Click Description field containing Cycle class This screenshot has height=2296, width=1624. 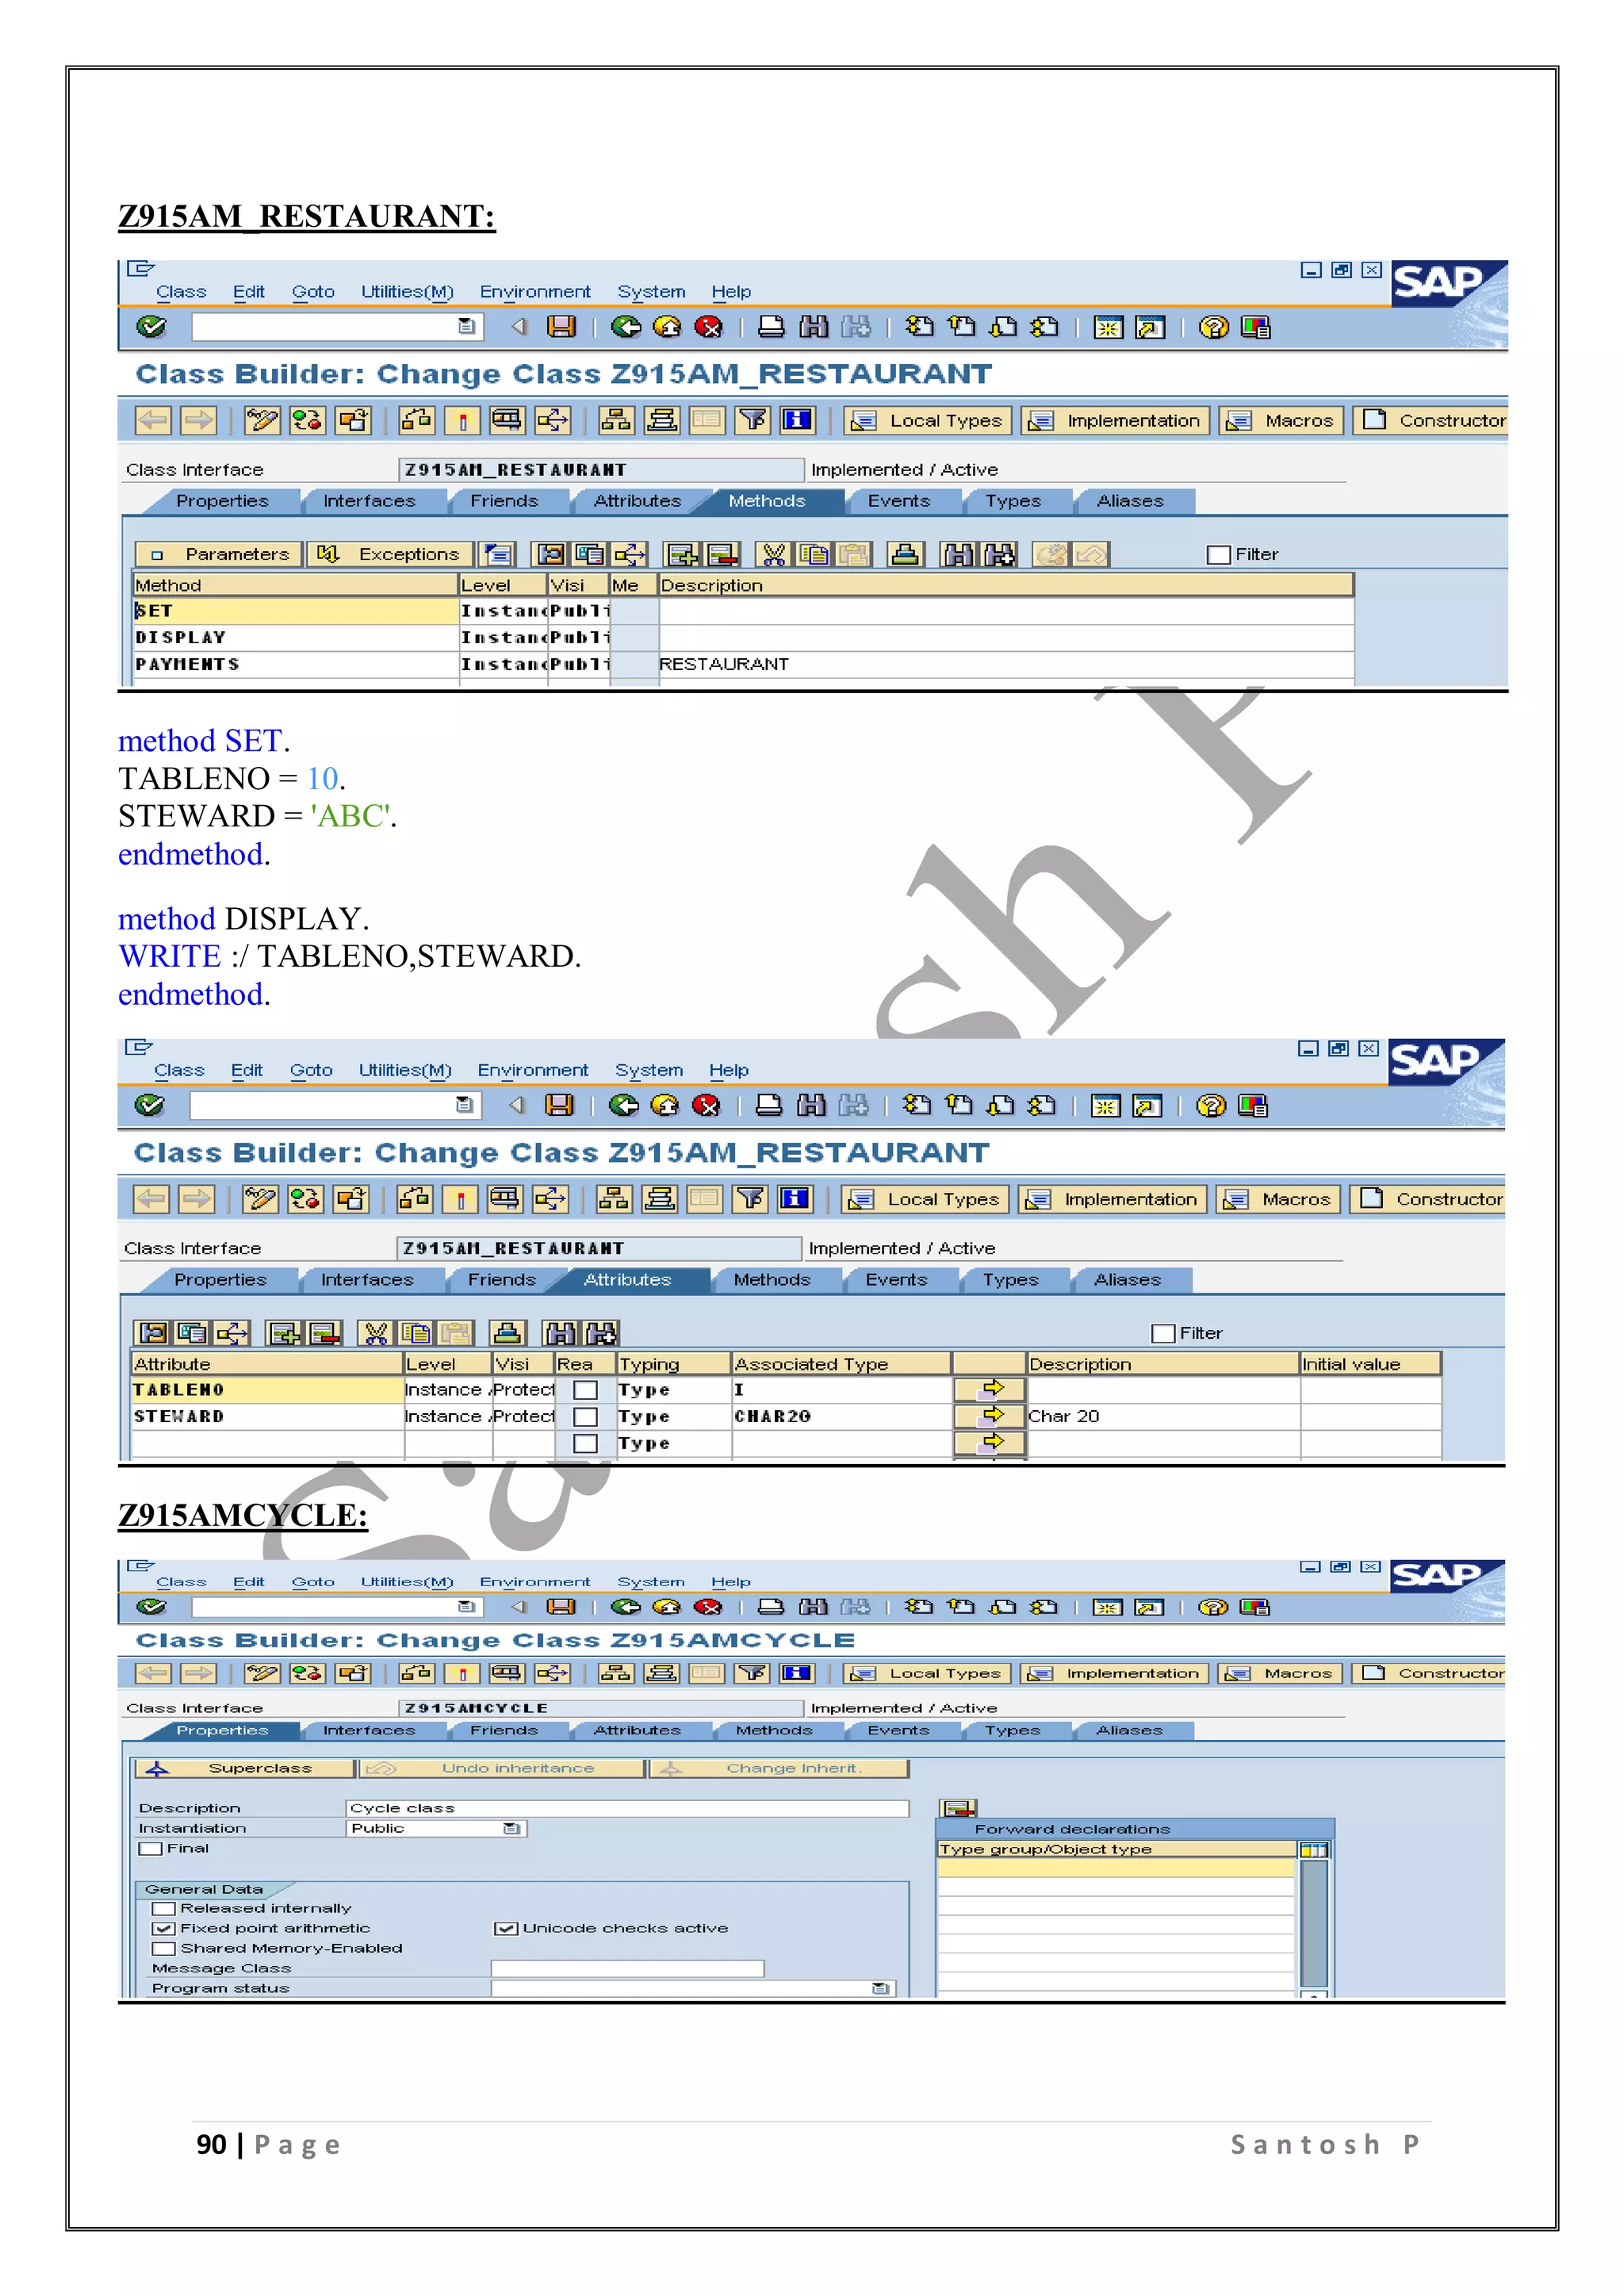pyautogui.click(x=627, y=1809)
